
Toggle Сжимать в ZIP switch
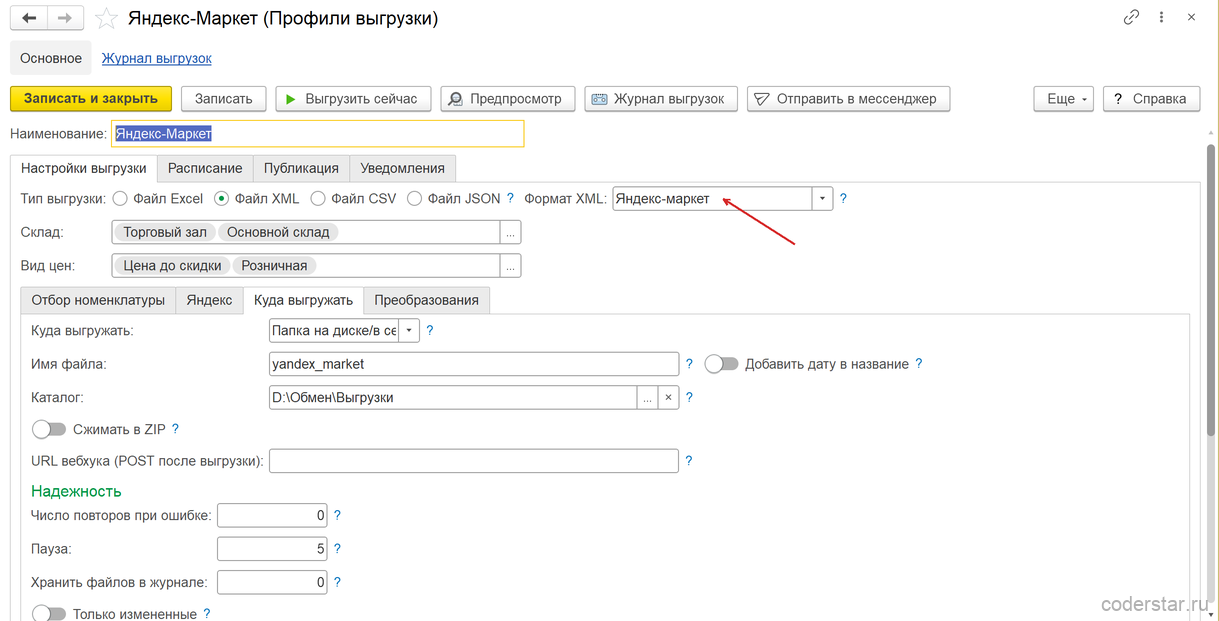coord(49,429)
